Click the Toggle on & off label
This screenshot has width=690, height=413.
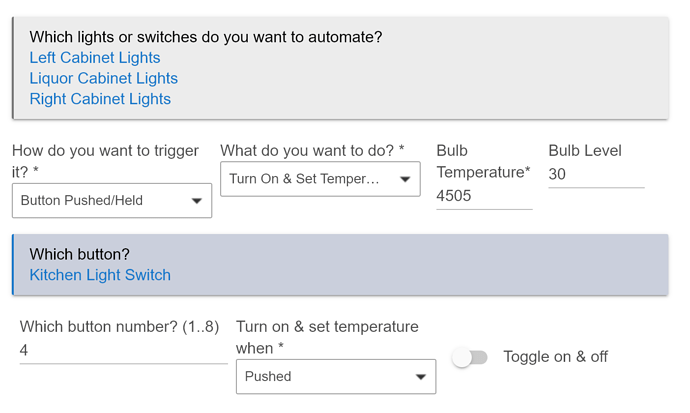tap(555, 357)
